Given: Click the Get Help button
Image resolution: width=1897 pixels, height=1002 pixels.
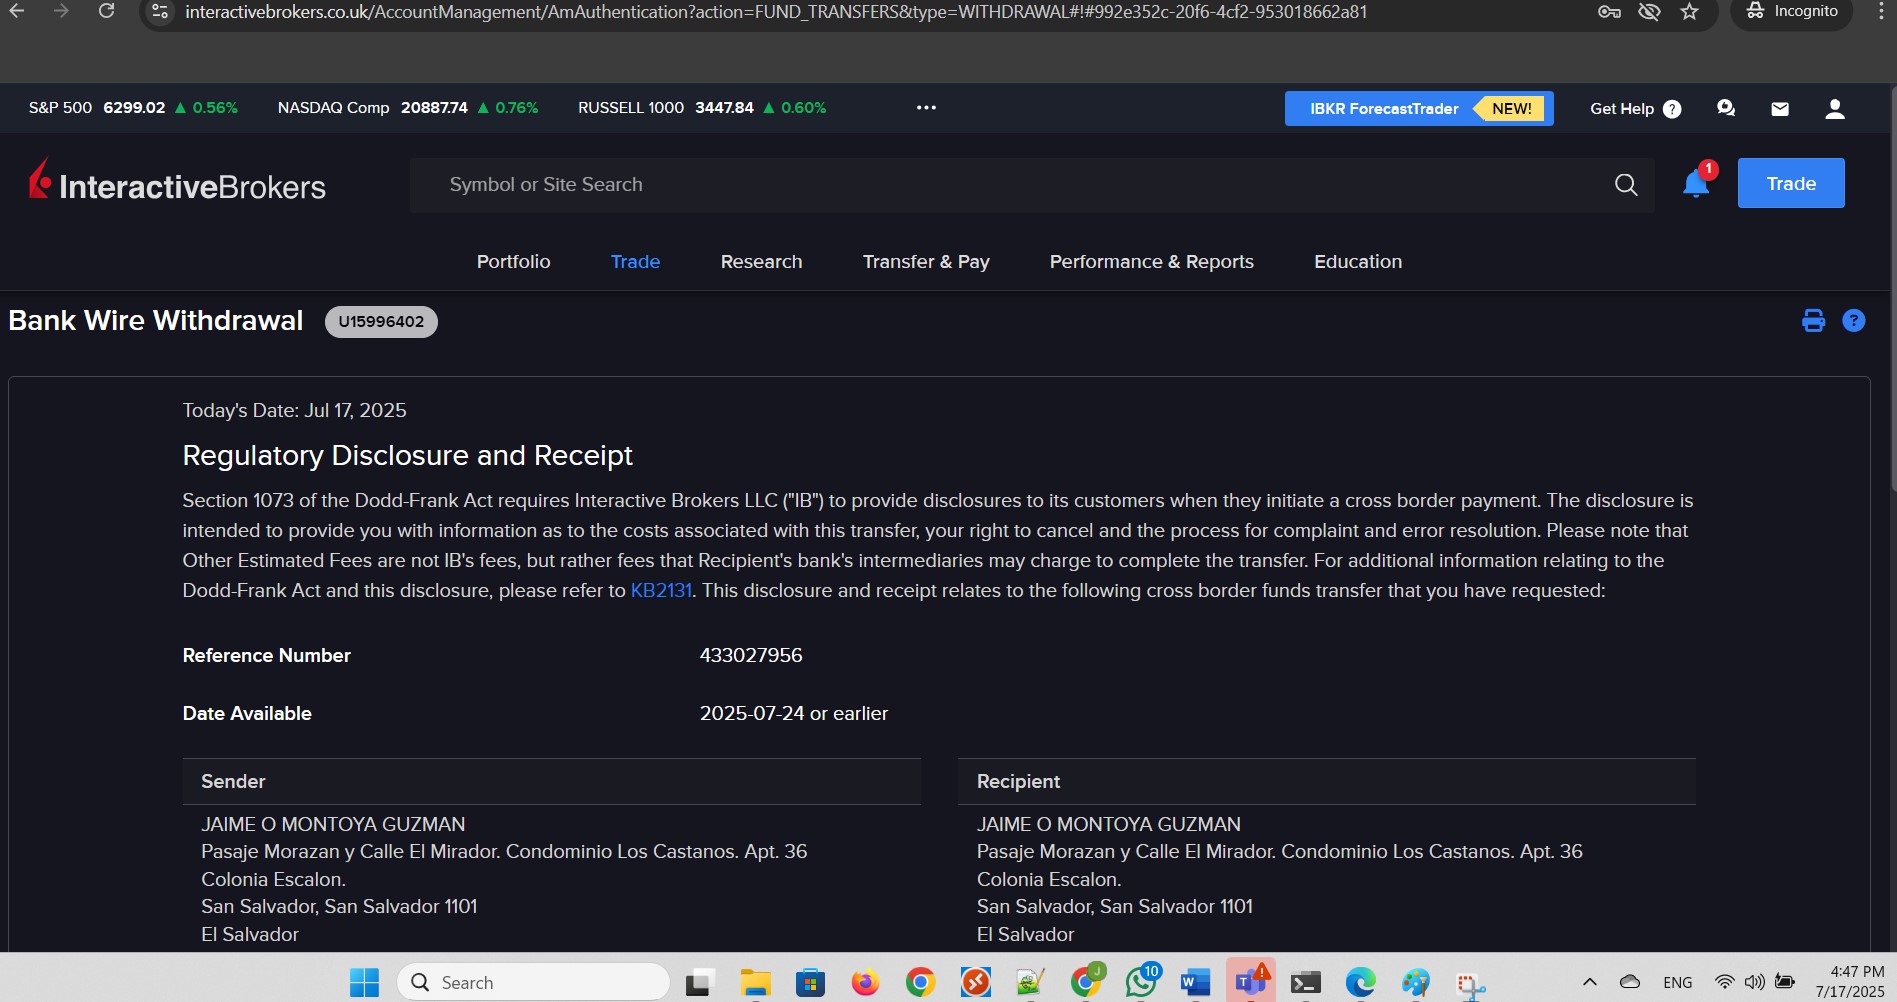Looking at the screenshot, I should click(x=1635, y=109).
